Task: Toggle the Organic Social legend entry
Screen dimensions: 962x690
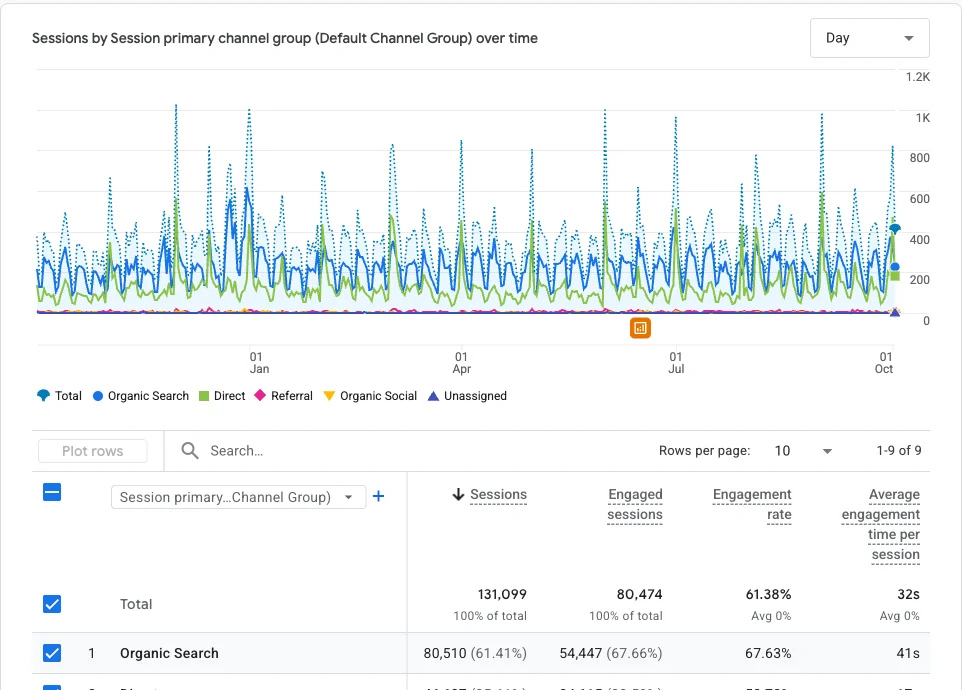Action: [x=370, y=396]
